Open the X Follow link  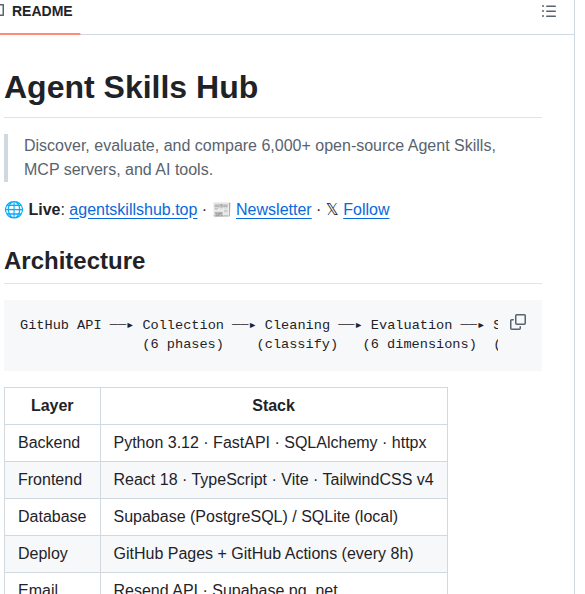tap(366, 209)
